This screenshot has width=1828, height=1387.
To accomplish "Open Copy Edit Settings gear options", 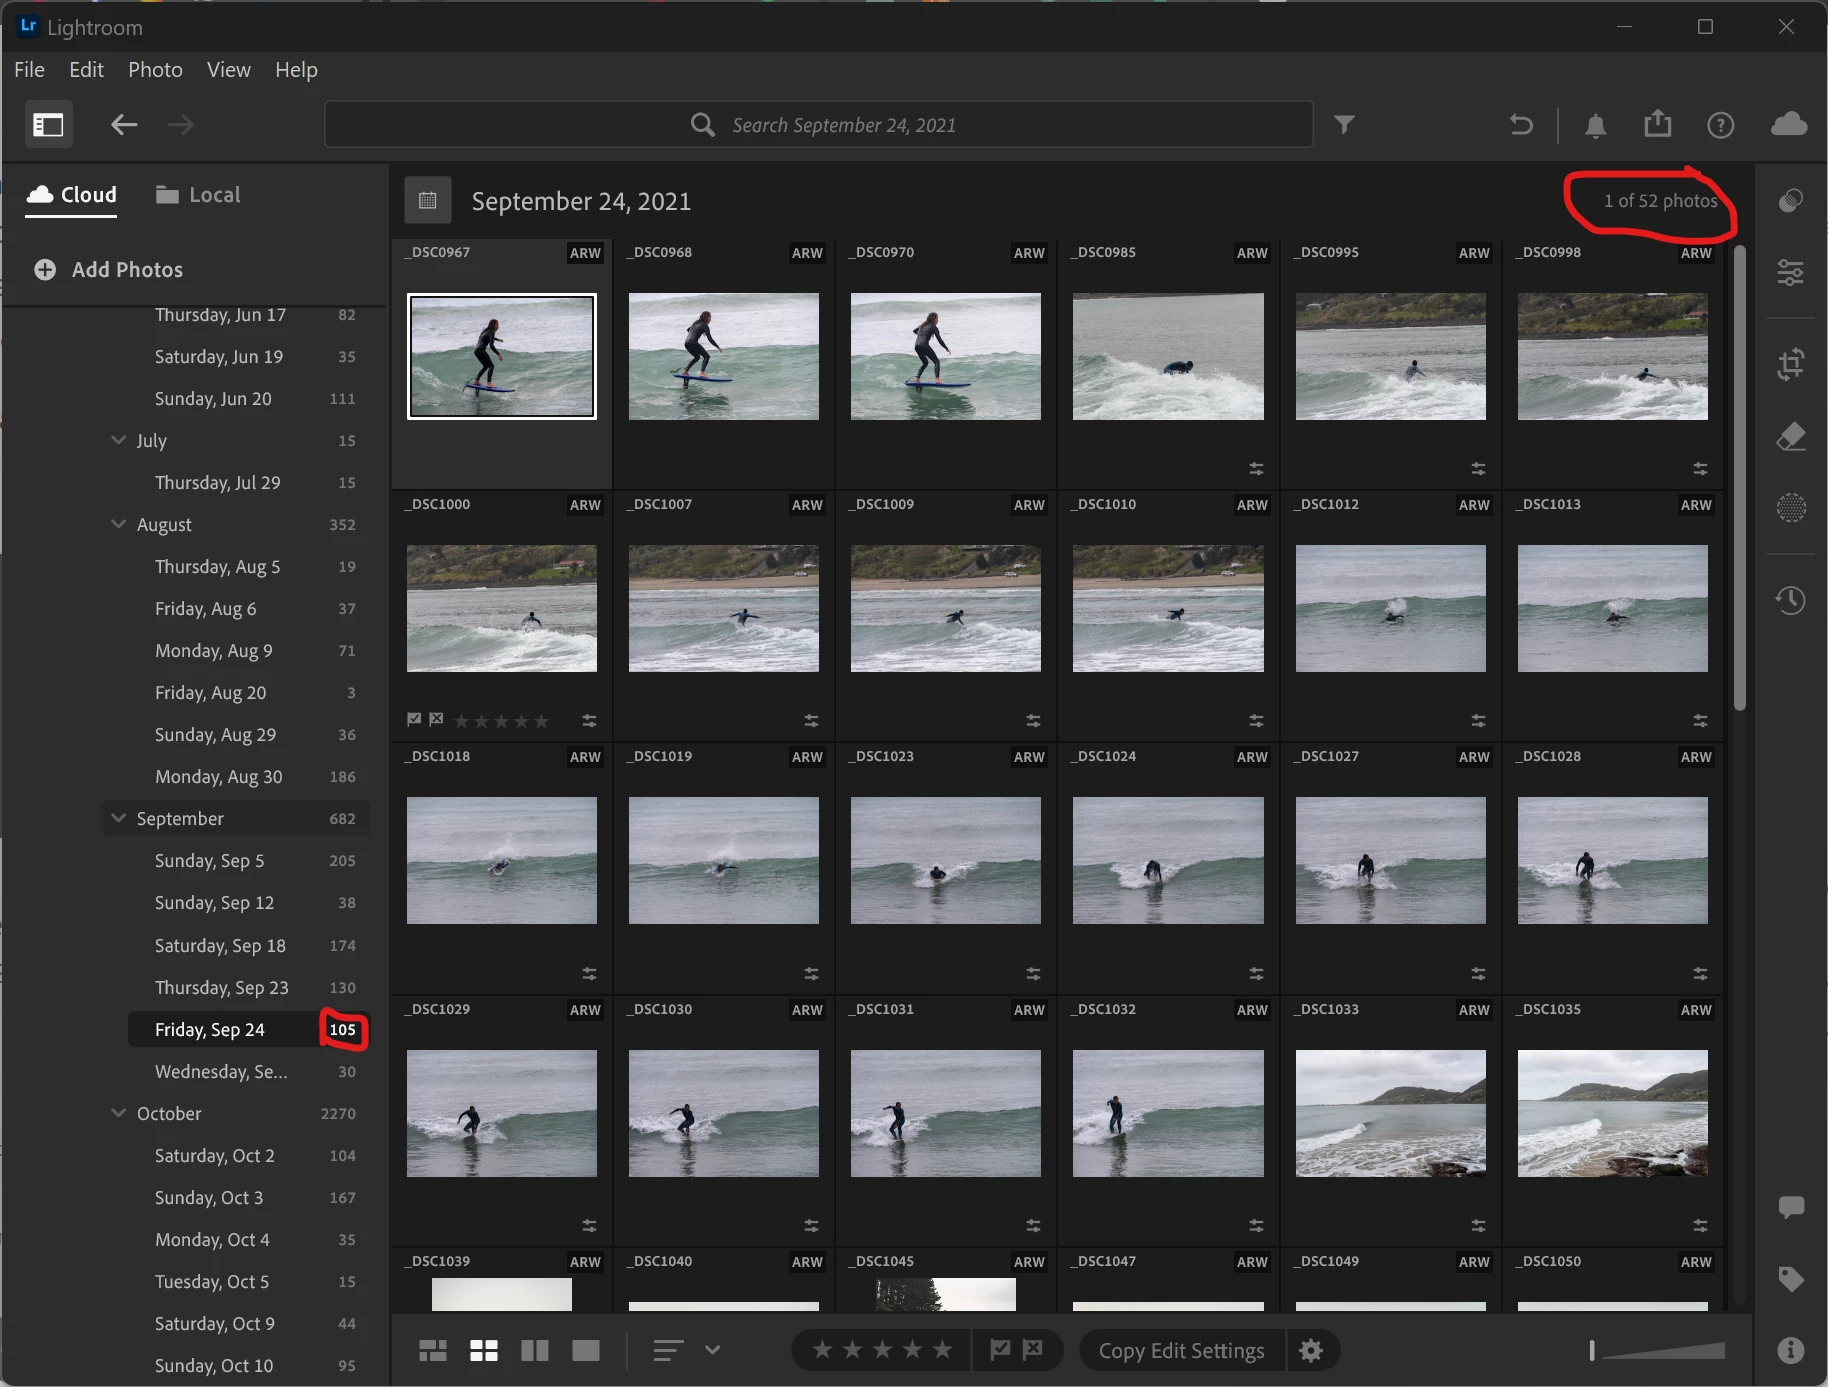I will click(1311, 1351).
